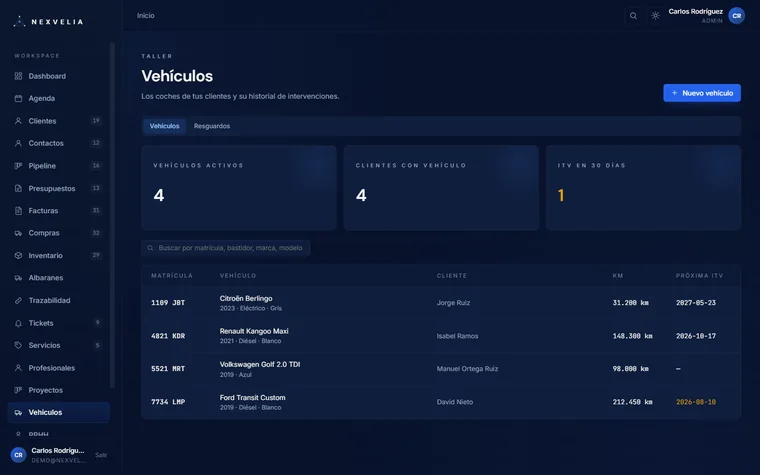Click the sidebar vertical scrollbar
Image resolution: width=760 pixels, height=475 pixels.
coord(112,216)
